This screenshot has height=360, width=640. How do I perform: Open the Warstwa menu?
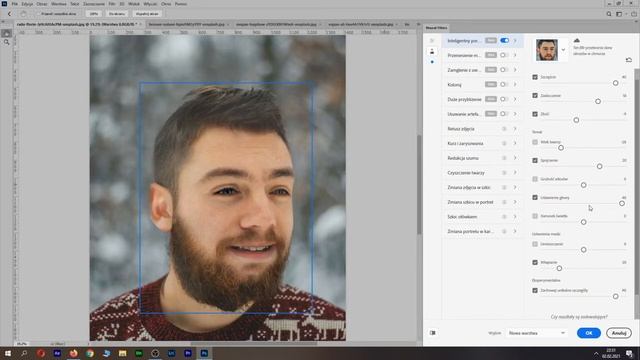click(x=59, y=4)
